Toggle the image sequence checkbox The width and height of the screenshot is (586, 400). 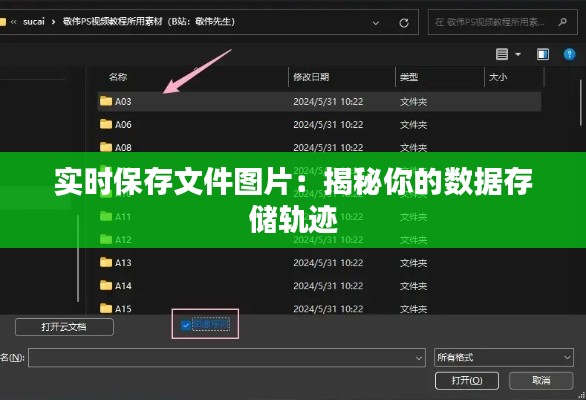185,325
